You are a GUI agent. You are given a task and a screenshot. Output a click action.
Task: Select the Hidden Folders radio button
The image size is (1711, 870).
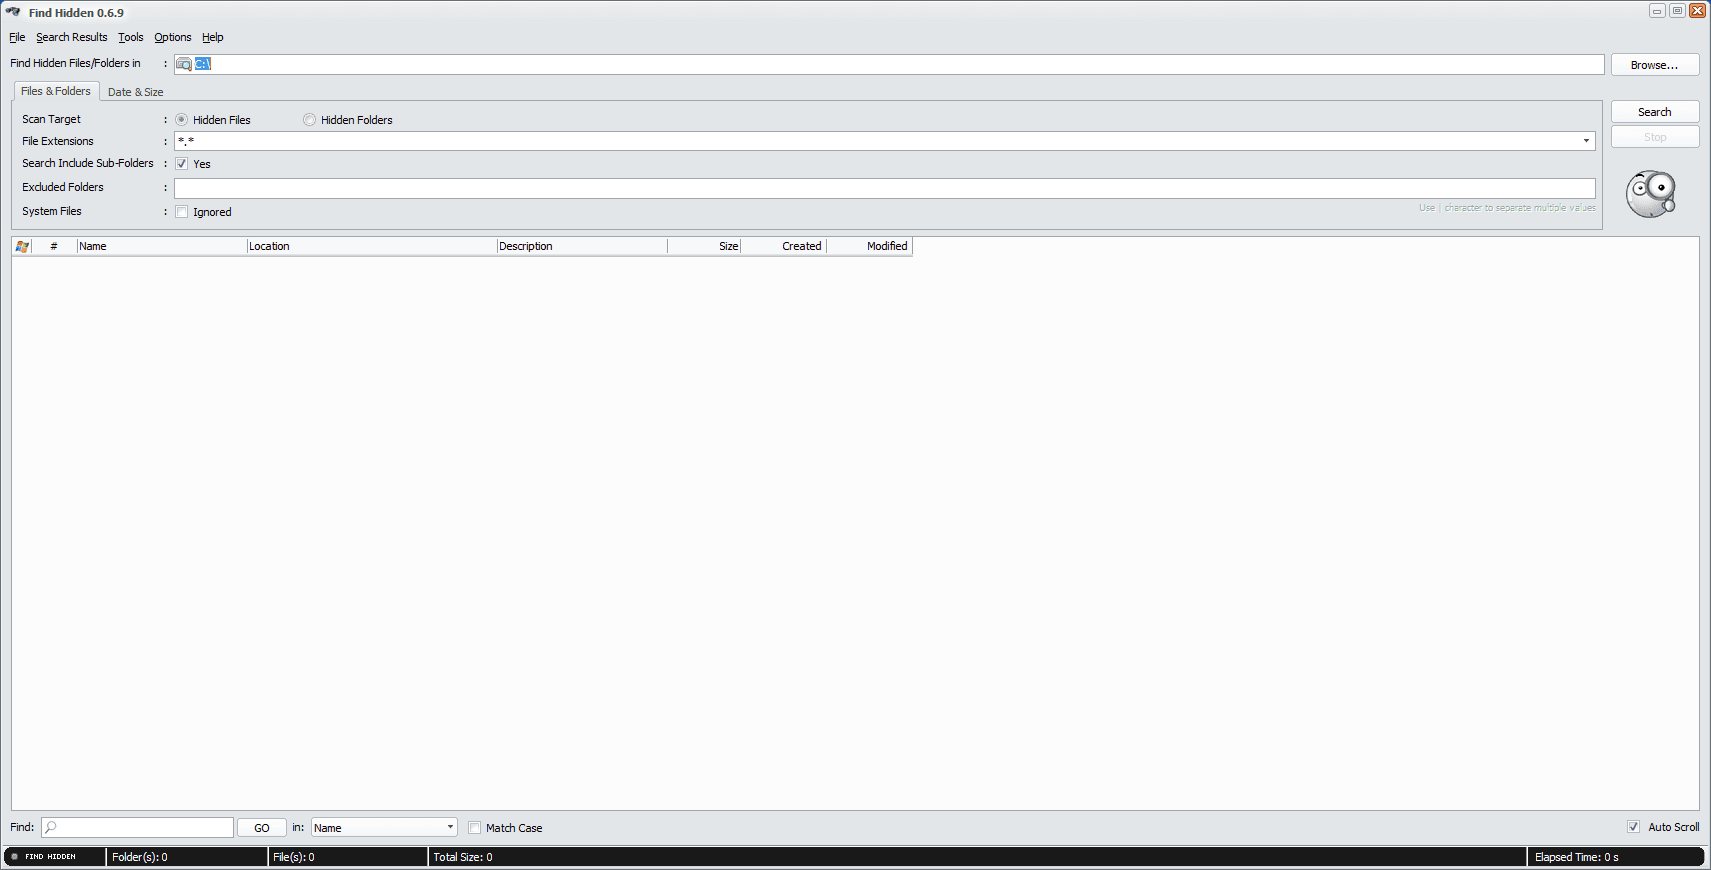click(310, 120)
